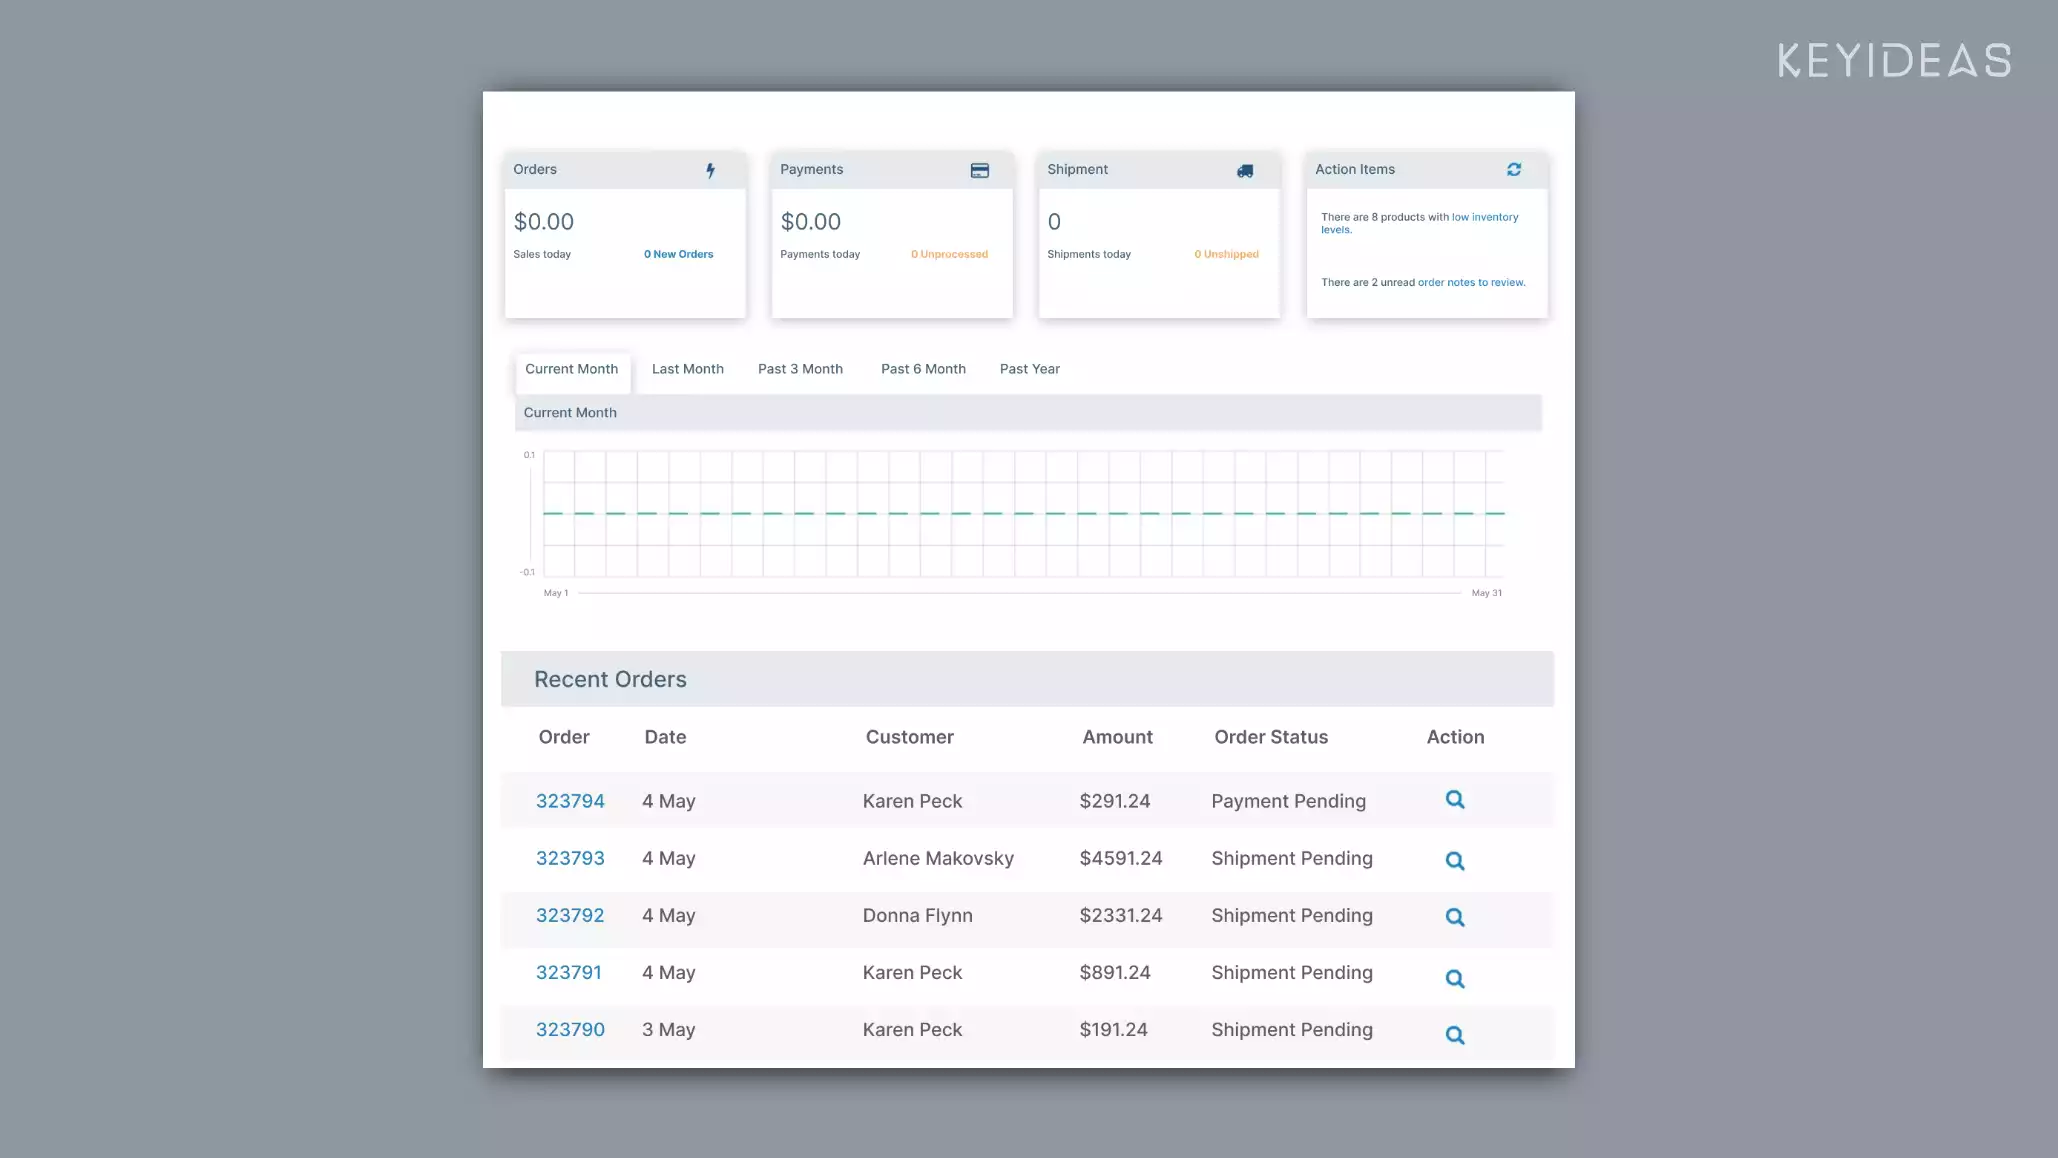Click the Action Items card title
Image resolution: width=2058 pixels, height=1158 pixels.
[x=1354, y=169]
